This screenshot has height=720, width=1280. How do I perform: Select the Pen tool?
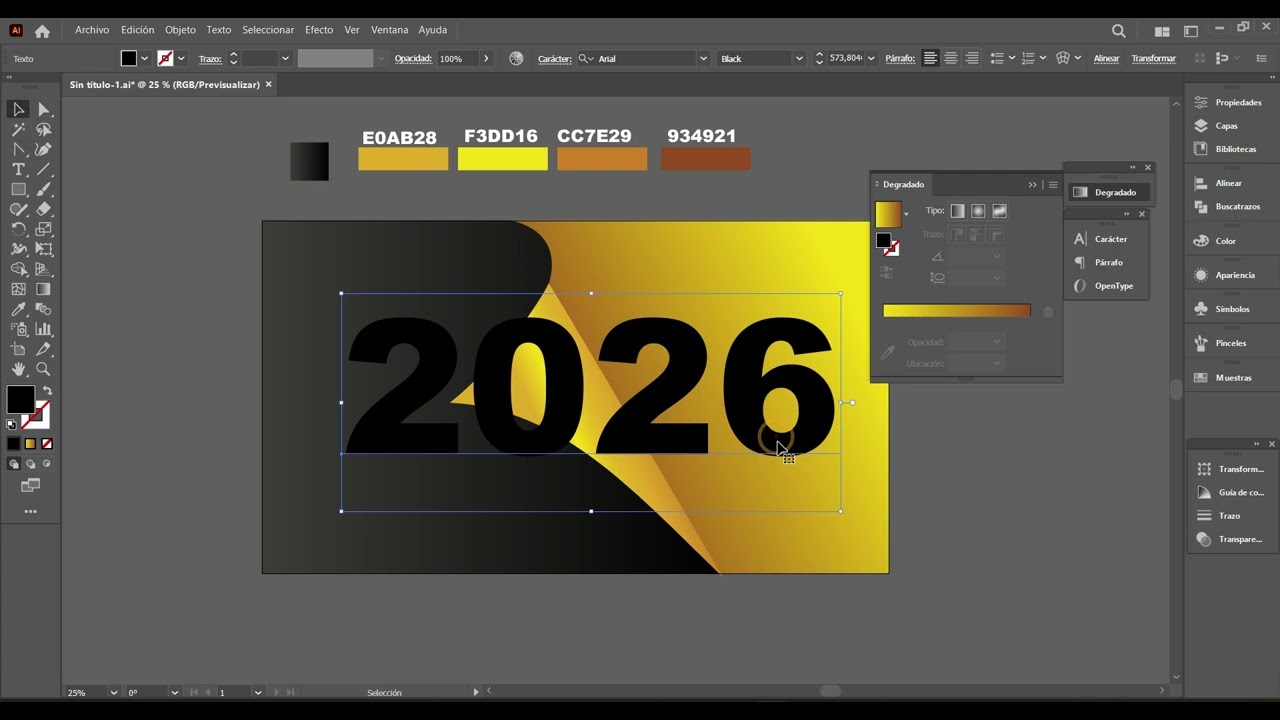pyautogui.click(x=18, y=149)
